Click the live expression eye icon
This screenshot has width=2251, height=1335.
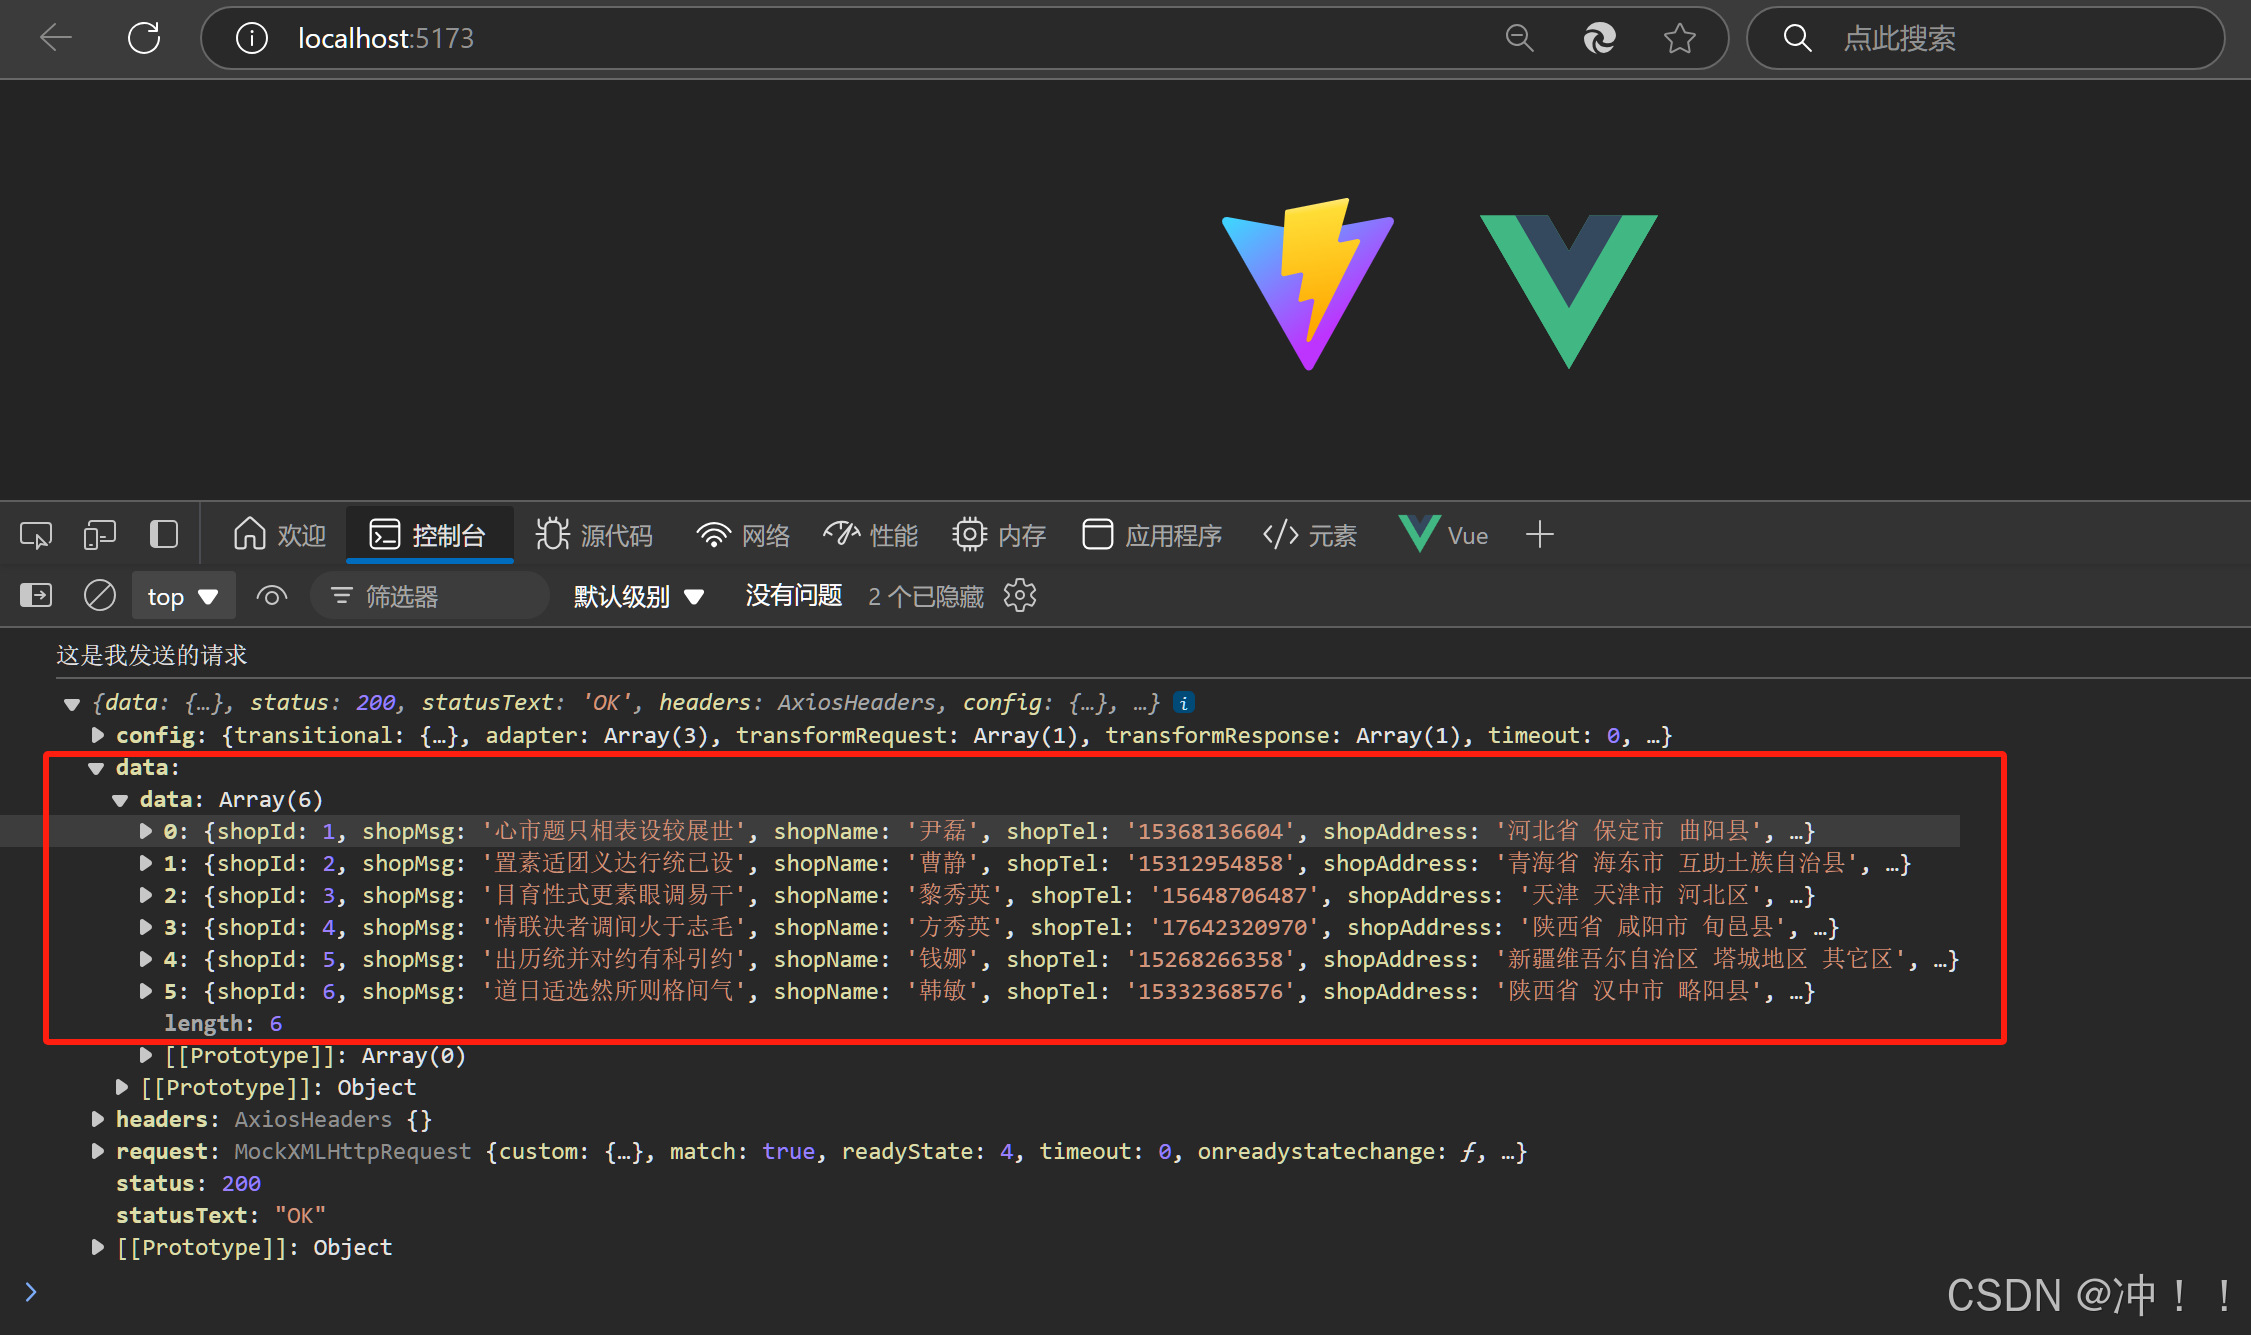271,597
